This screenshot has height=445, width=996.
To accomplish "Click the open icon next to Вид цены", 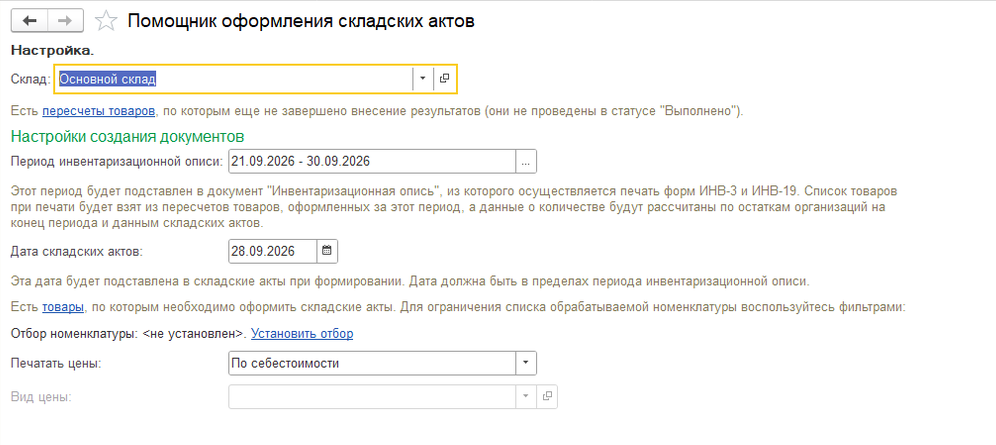I will click(547, 397).
